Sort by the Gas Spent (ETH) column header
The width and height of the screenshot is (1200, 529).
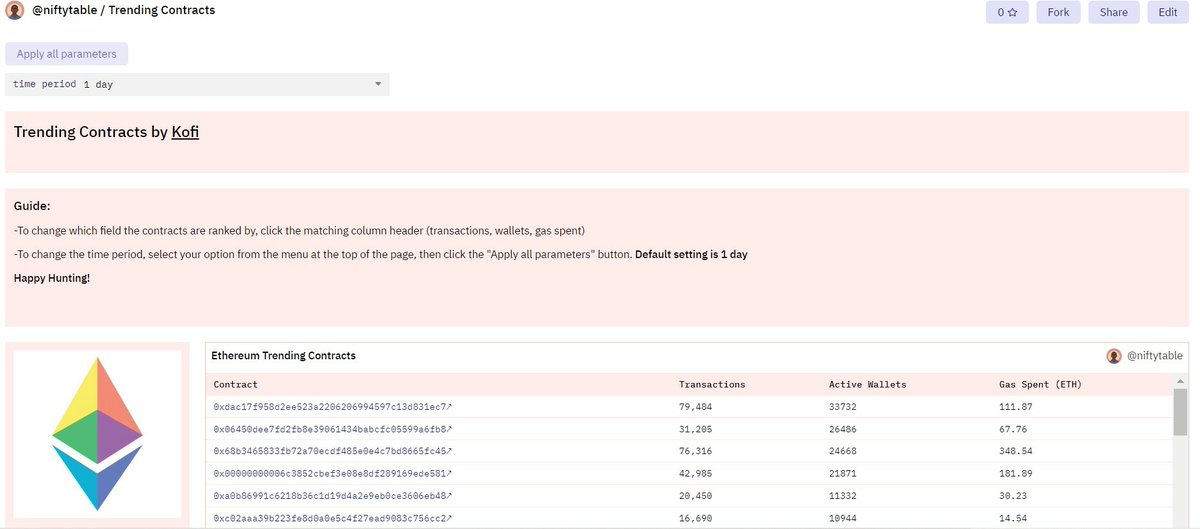pyautogui.click(x=1040, y=384)
